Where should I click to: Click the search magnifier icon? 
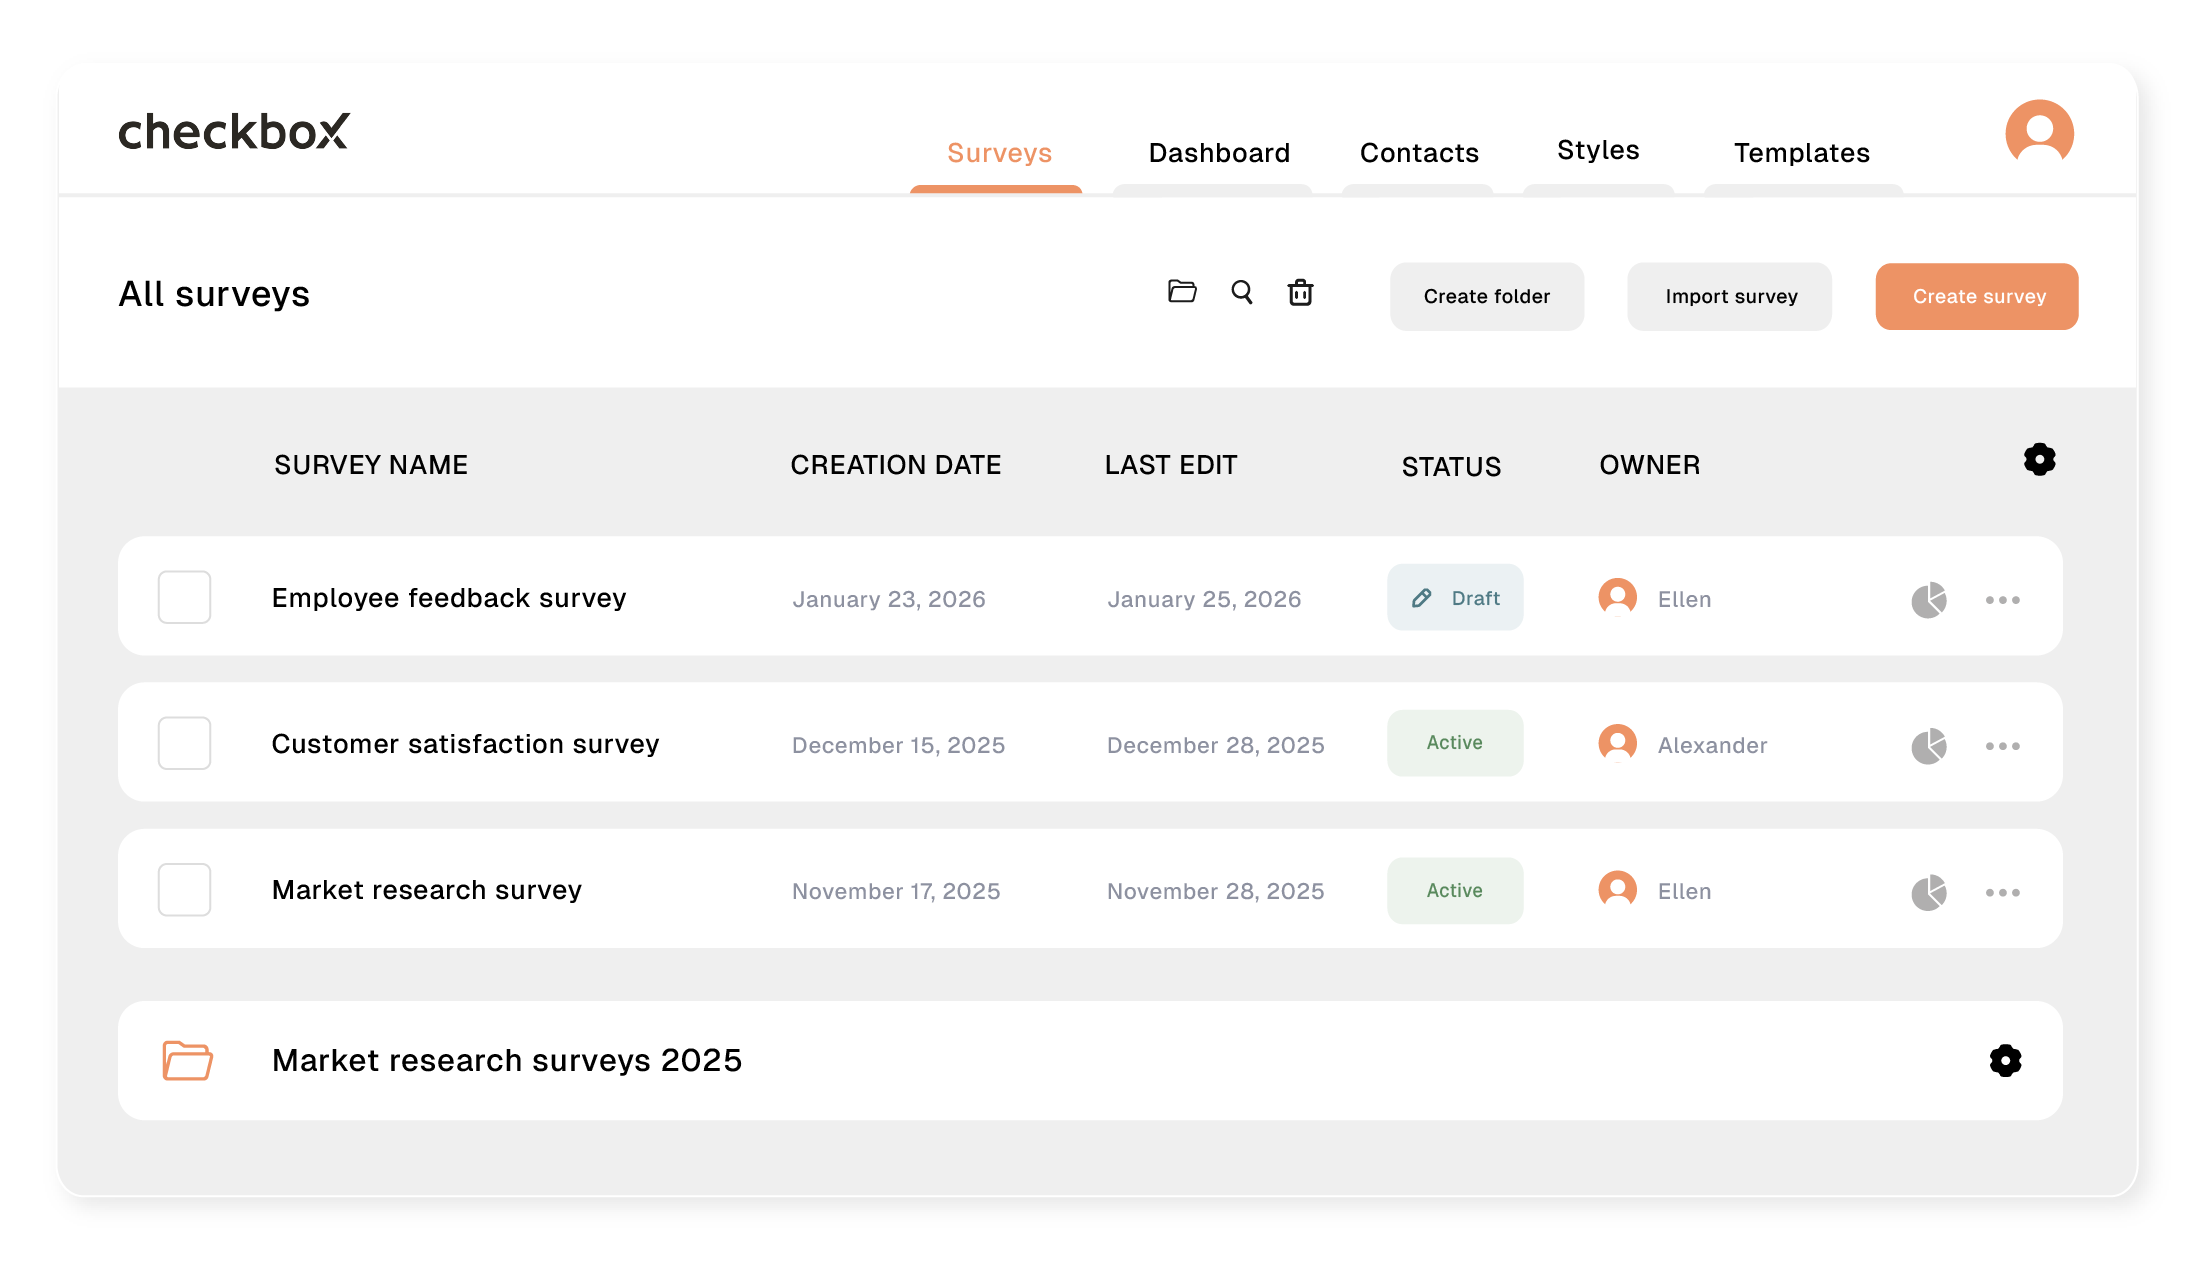point(1242,292)
